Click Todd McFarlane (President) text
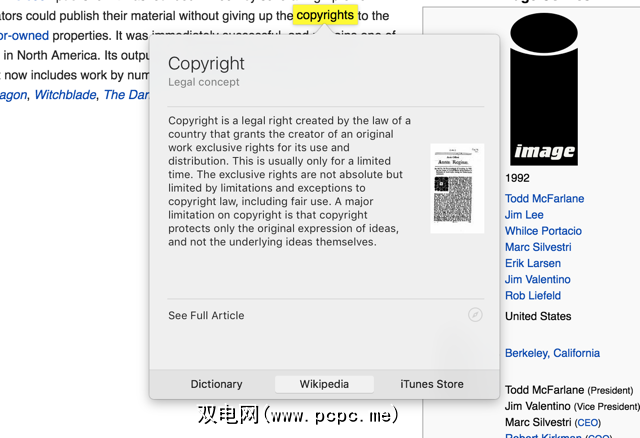Image resolution: width=640 pixels, height=438 pixels. tap(569, 390)
